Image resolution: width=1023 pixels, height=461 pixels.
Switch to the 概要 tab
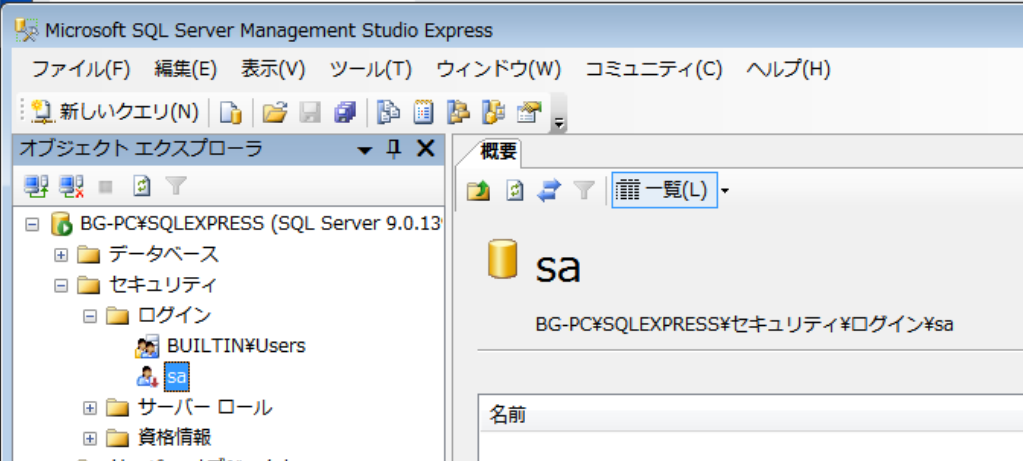pos(499,152)
